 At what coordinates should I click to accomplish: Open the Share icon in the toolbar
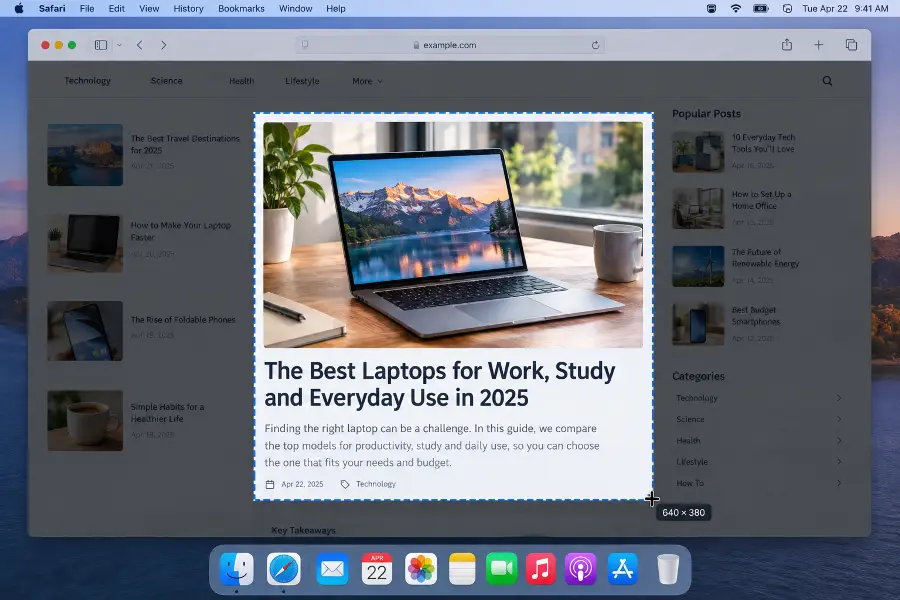coord(787,44)
